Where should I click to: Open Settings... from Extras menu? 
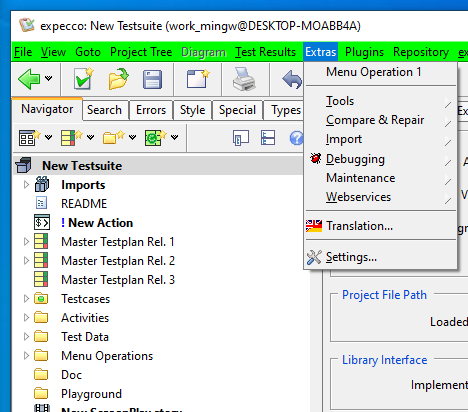[380, 257]
